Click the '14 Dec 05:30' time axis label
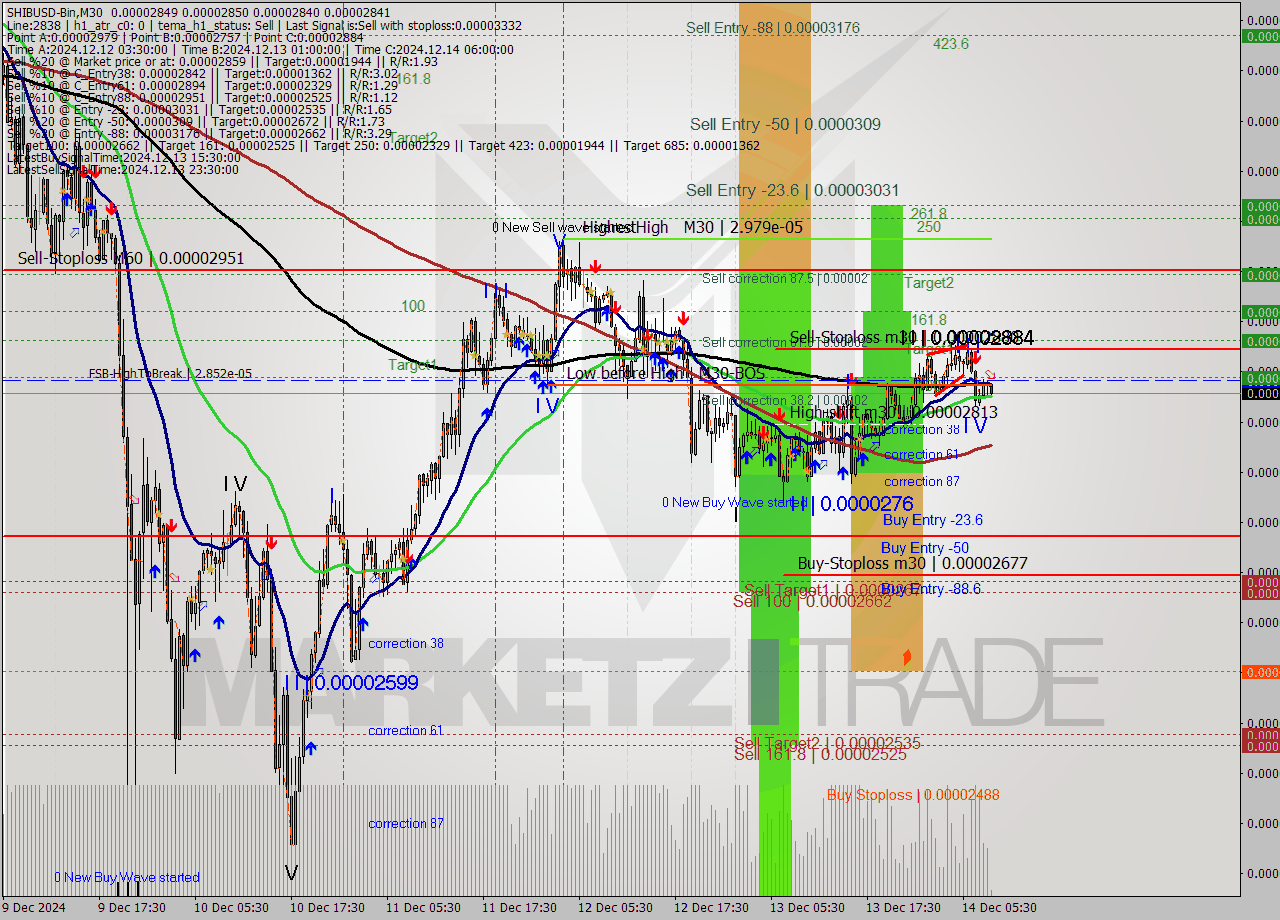Viewport: 1280px width, 920px height. click(x=1000, y=908)
